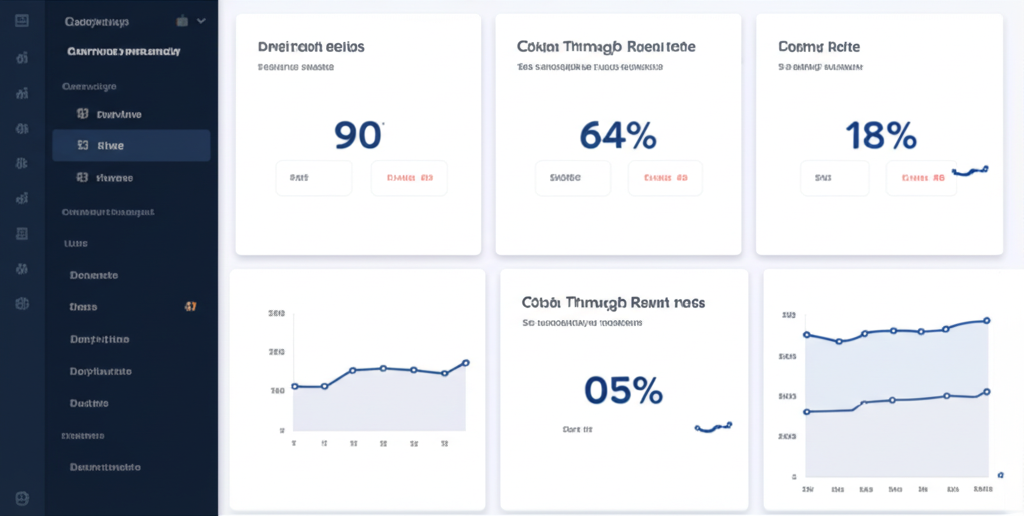
Task: Click the icon of the sub-item below the highlighted one
Action: coord(83,177)
